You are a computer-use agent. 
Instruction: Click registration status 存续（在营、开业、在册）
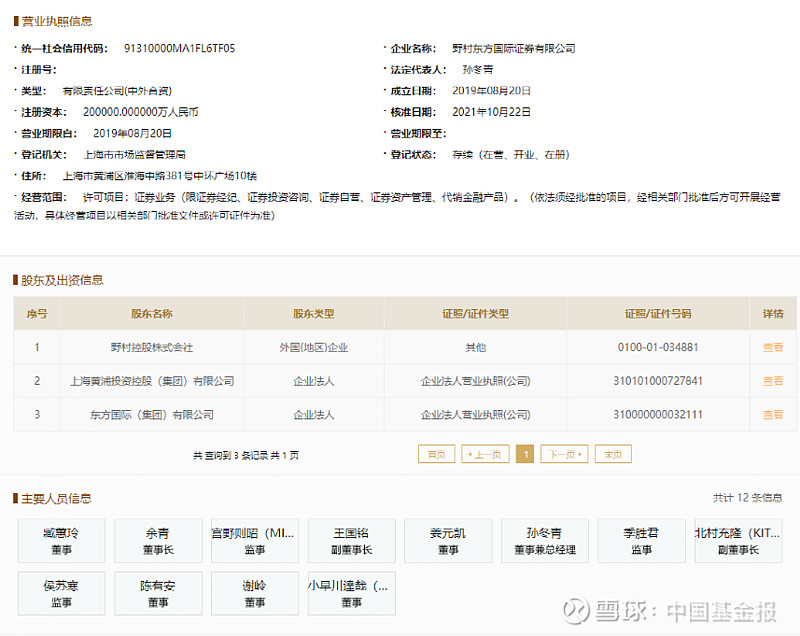coord(511,155)
